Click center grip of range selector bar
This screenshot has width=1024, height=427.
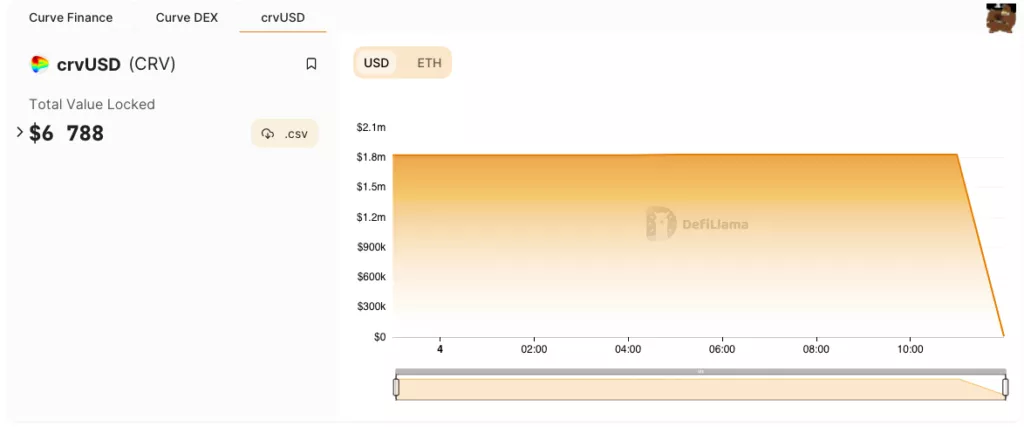point(700,371)
